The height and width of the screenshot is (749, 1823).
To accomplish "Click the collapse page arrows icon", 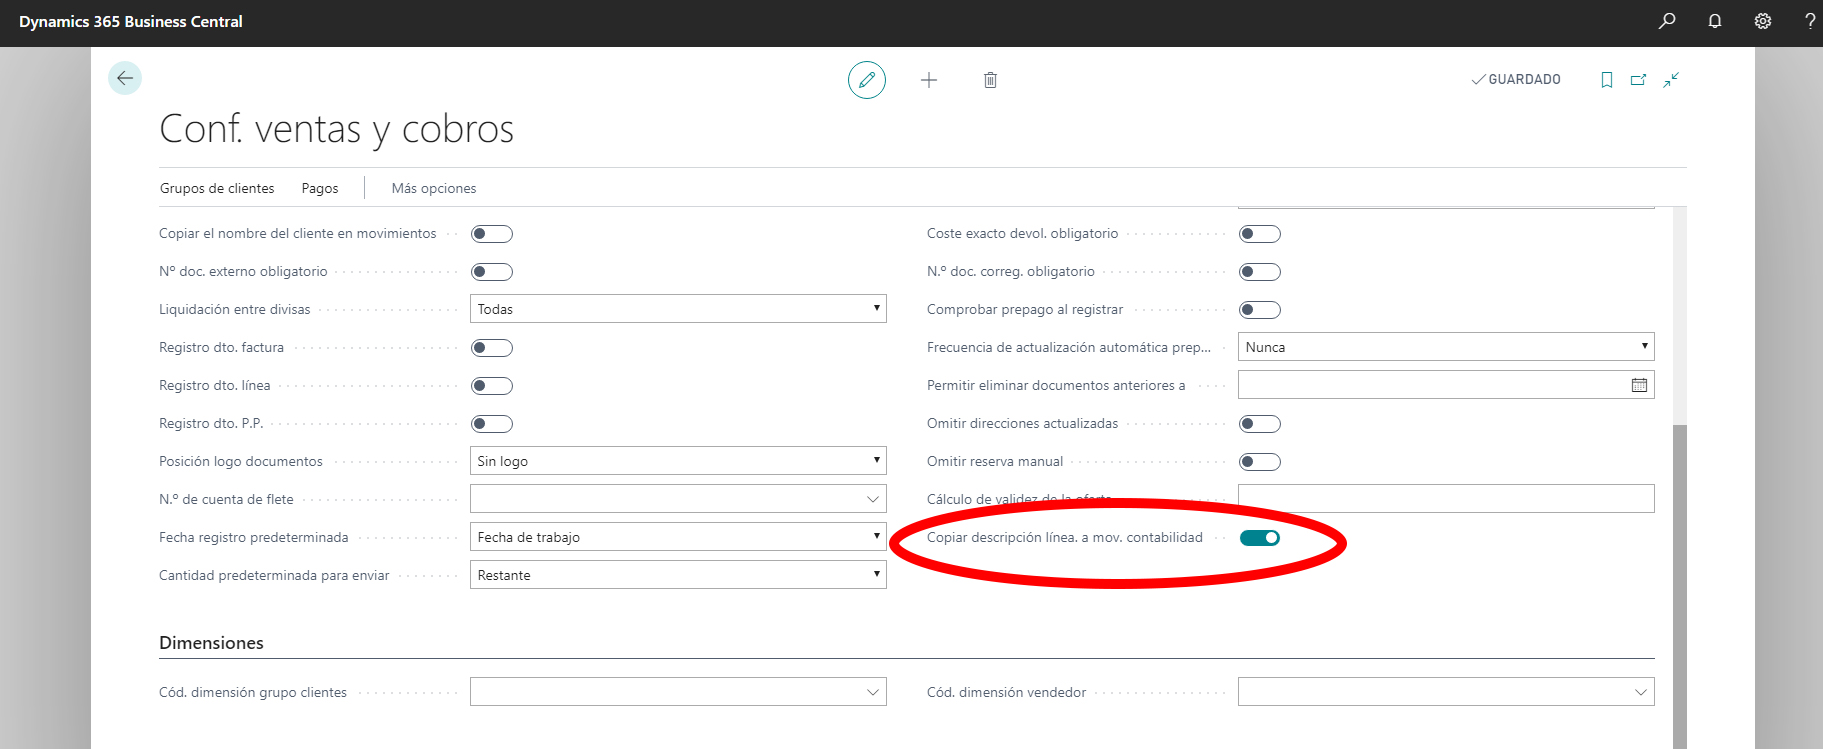I will pyautogui.click(x=1671, y=80).
